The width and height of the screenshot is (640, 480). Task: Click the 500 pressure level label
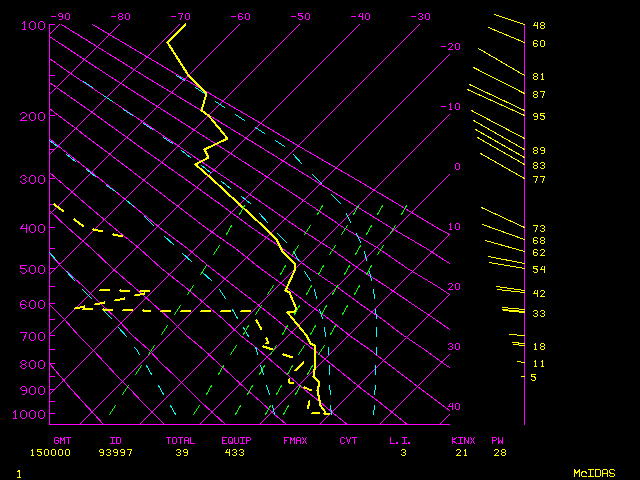click(x=32, y=269)
